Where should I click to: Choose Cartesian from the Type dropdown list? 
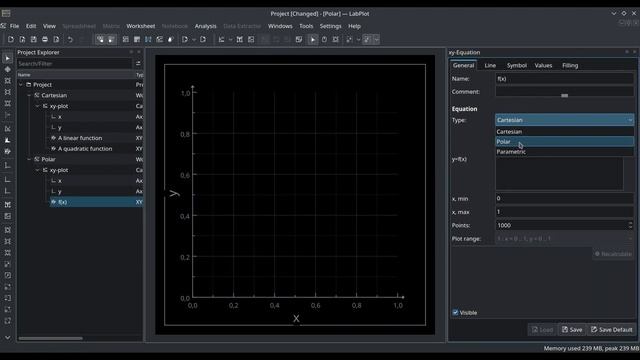[564, 131]
